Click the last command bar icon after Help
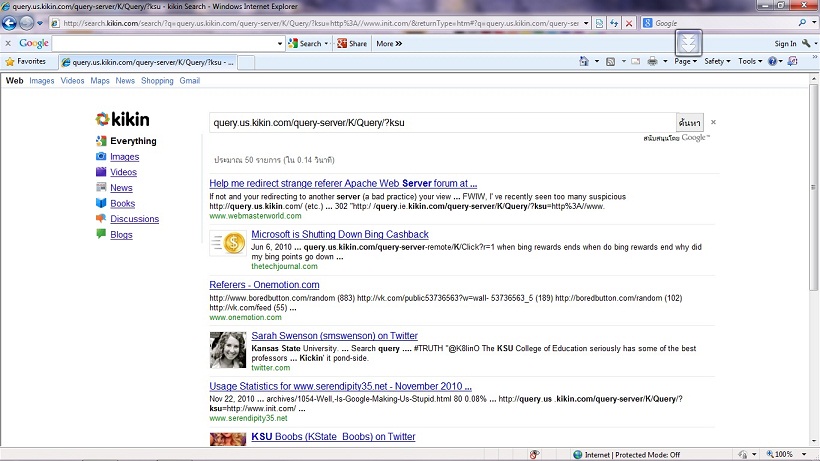The image size is (820, 461). click(793, 61)
